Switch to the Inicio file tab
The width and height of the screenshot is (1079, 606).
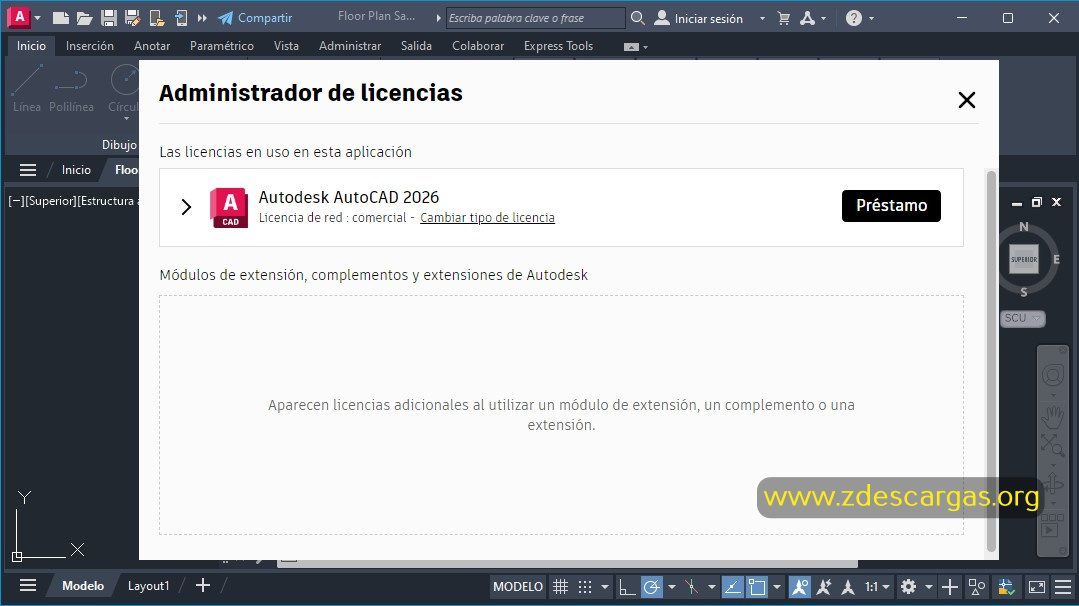point(76,170)
